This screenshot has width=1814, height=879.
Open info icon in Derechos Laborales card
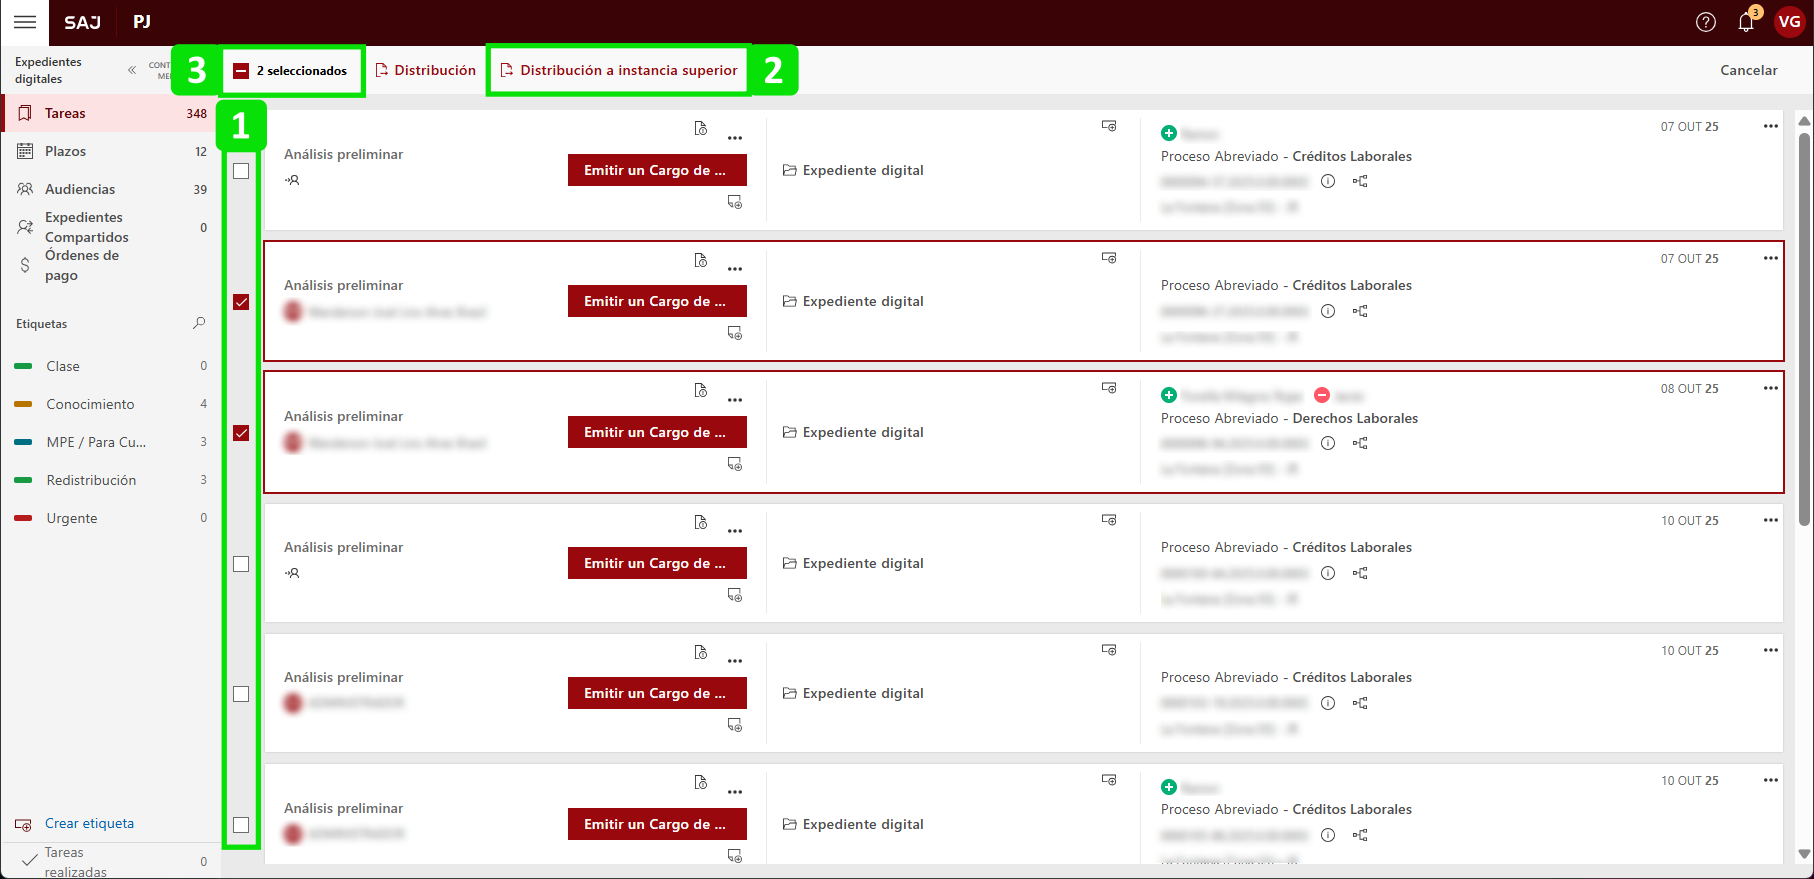[1328, 443]
